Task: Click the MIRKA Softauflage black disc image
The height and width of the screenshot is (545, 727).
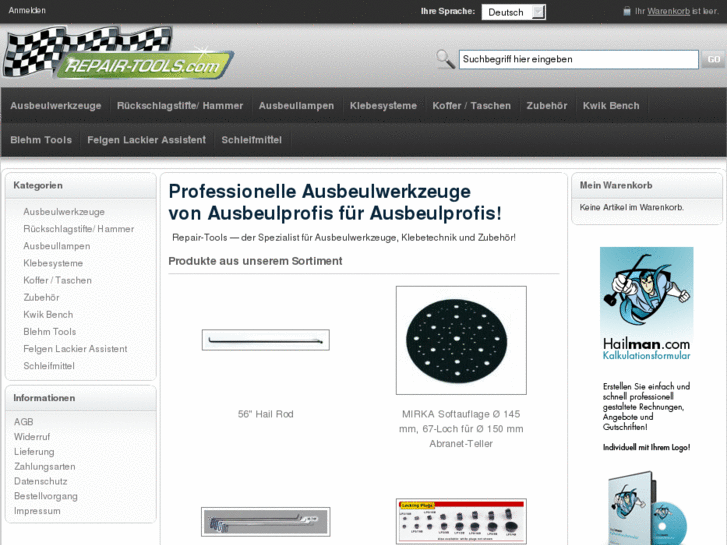Action: point(461,340)
